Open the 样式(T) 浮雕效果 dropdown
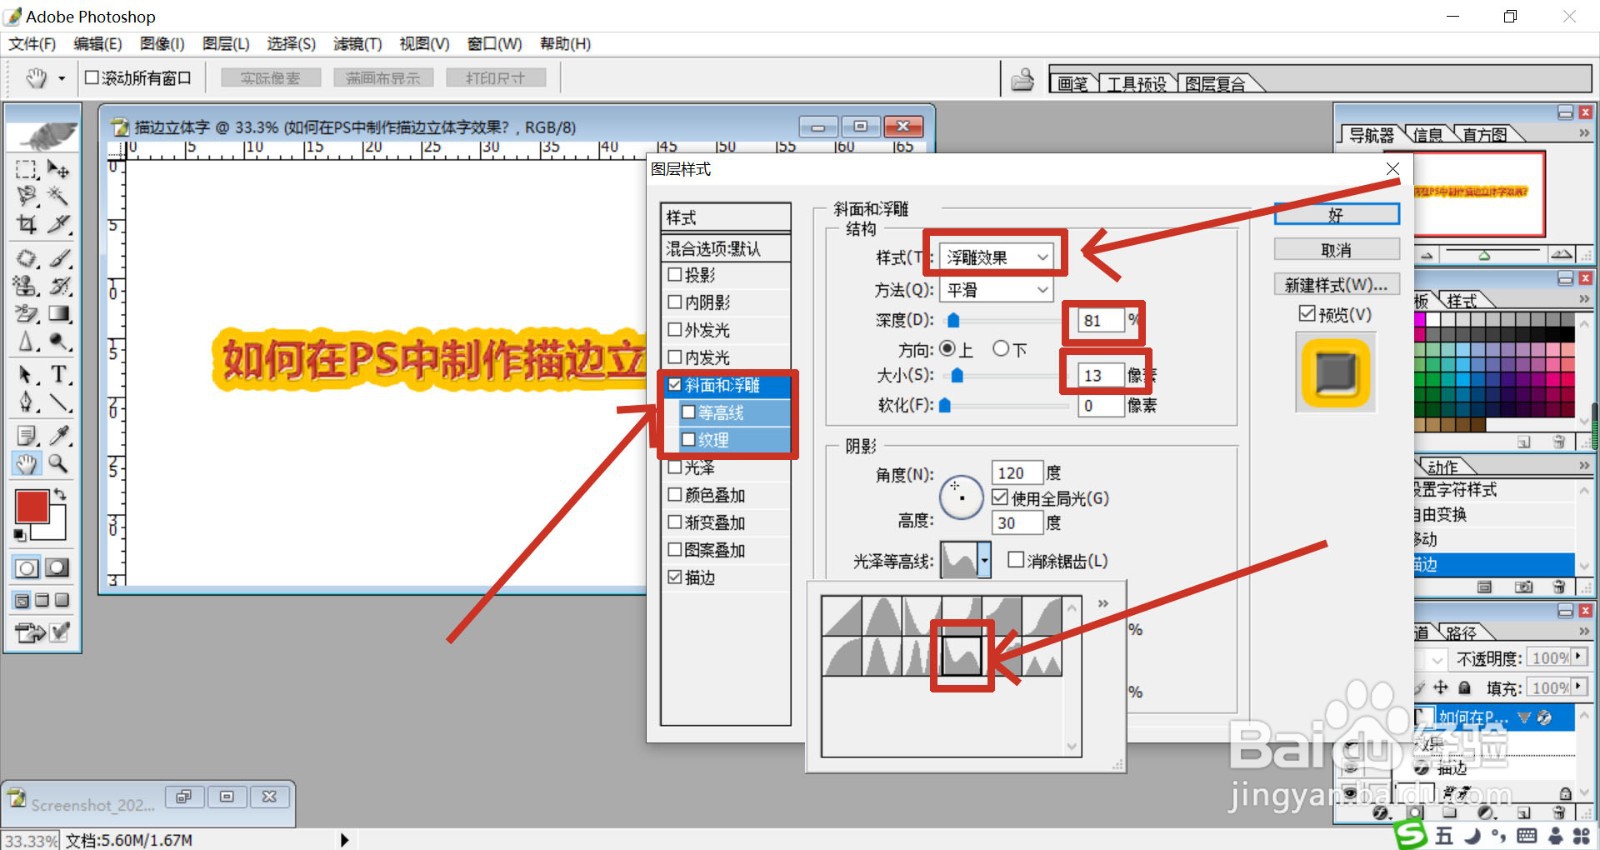 (x=996, y=257)
